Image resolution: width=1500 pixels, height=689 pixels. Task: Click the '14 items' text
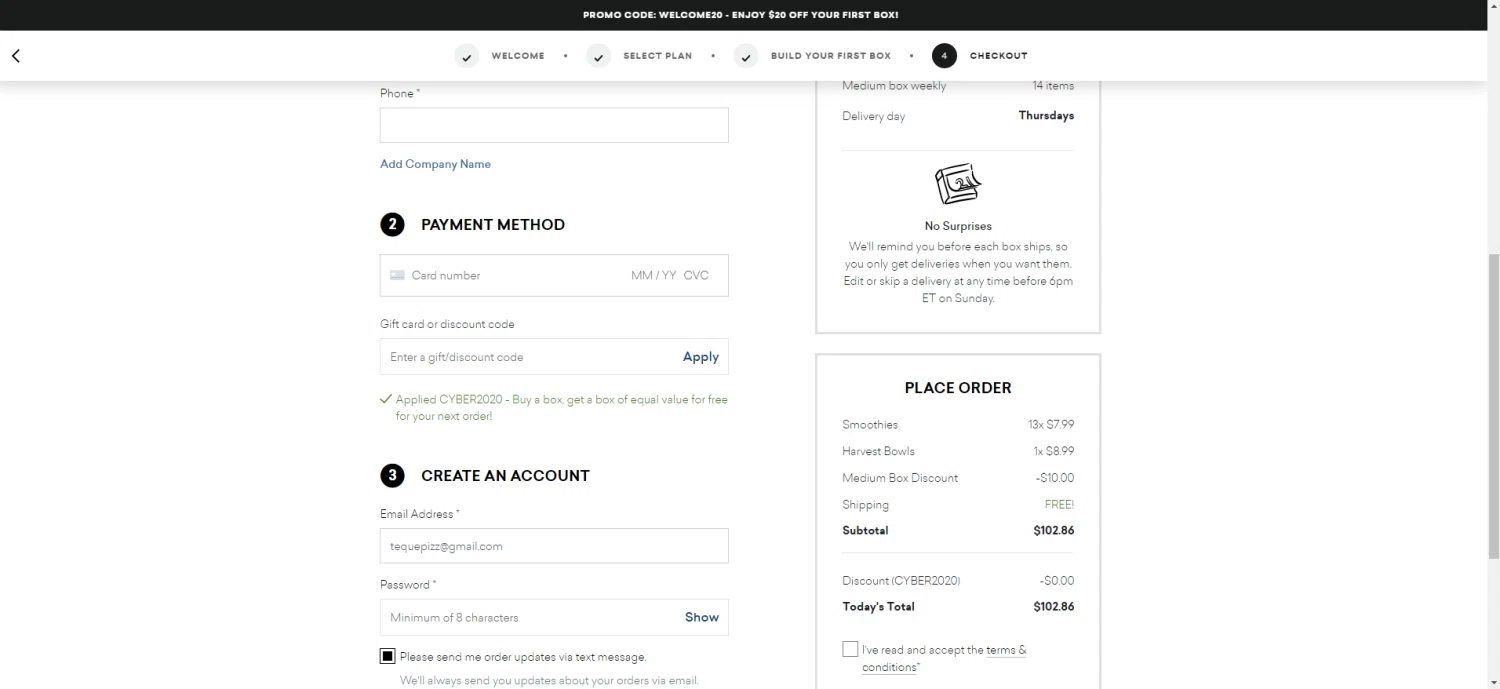click(x=1053, y=86)
